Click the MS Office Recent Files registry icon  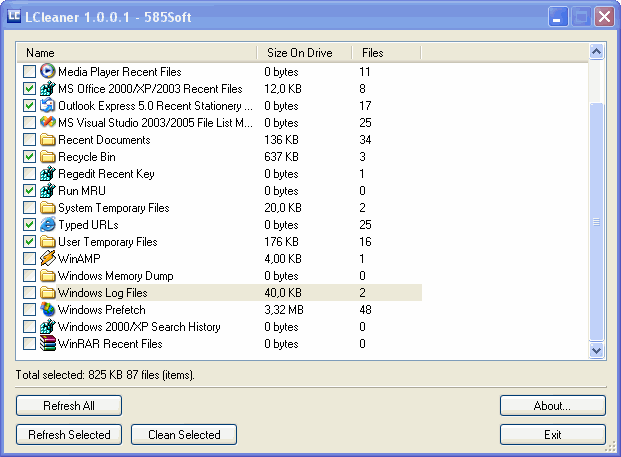(x=48, y=88)
